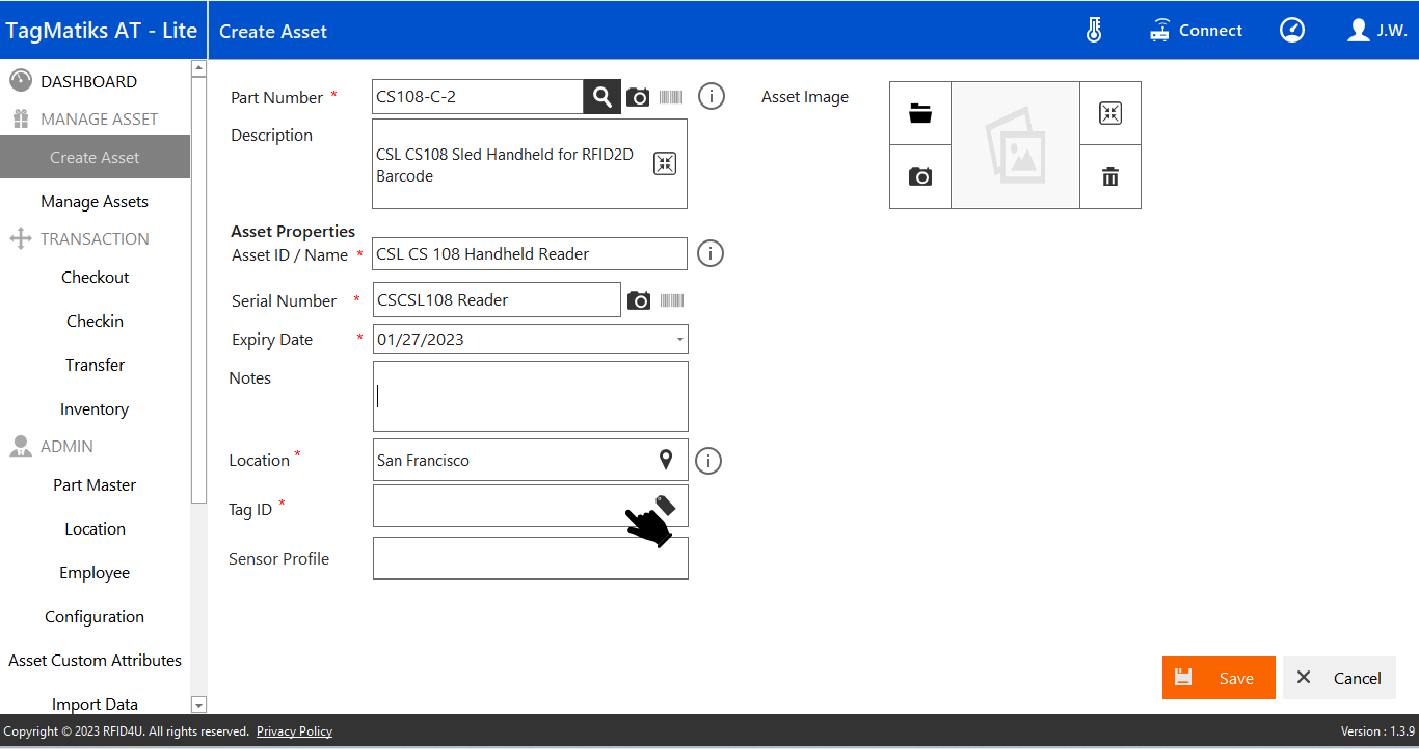Open the Privacy Policy link

click(x=294, y=731)
